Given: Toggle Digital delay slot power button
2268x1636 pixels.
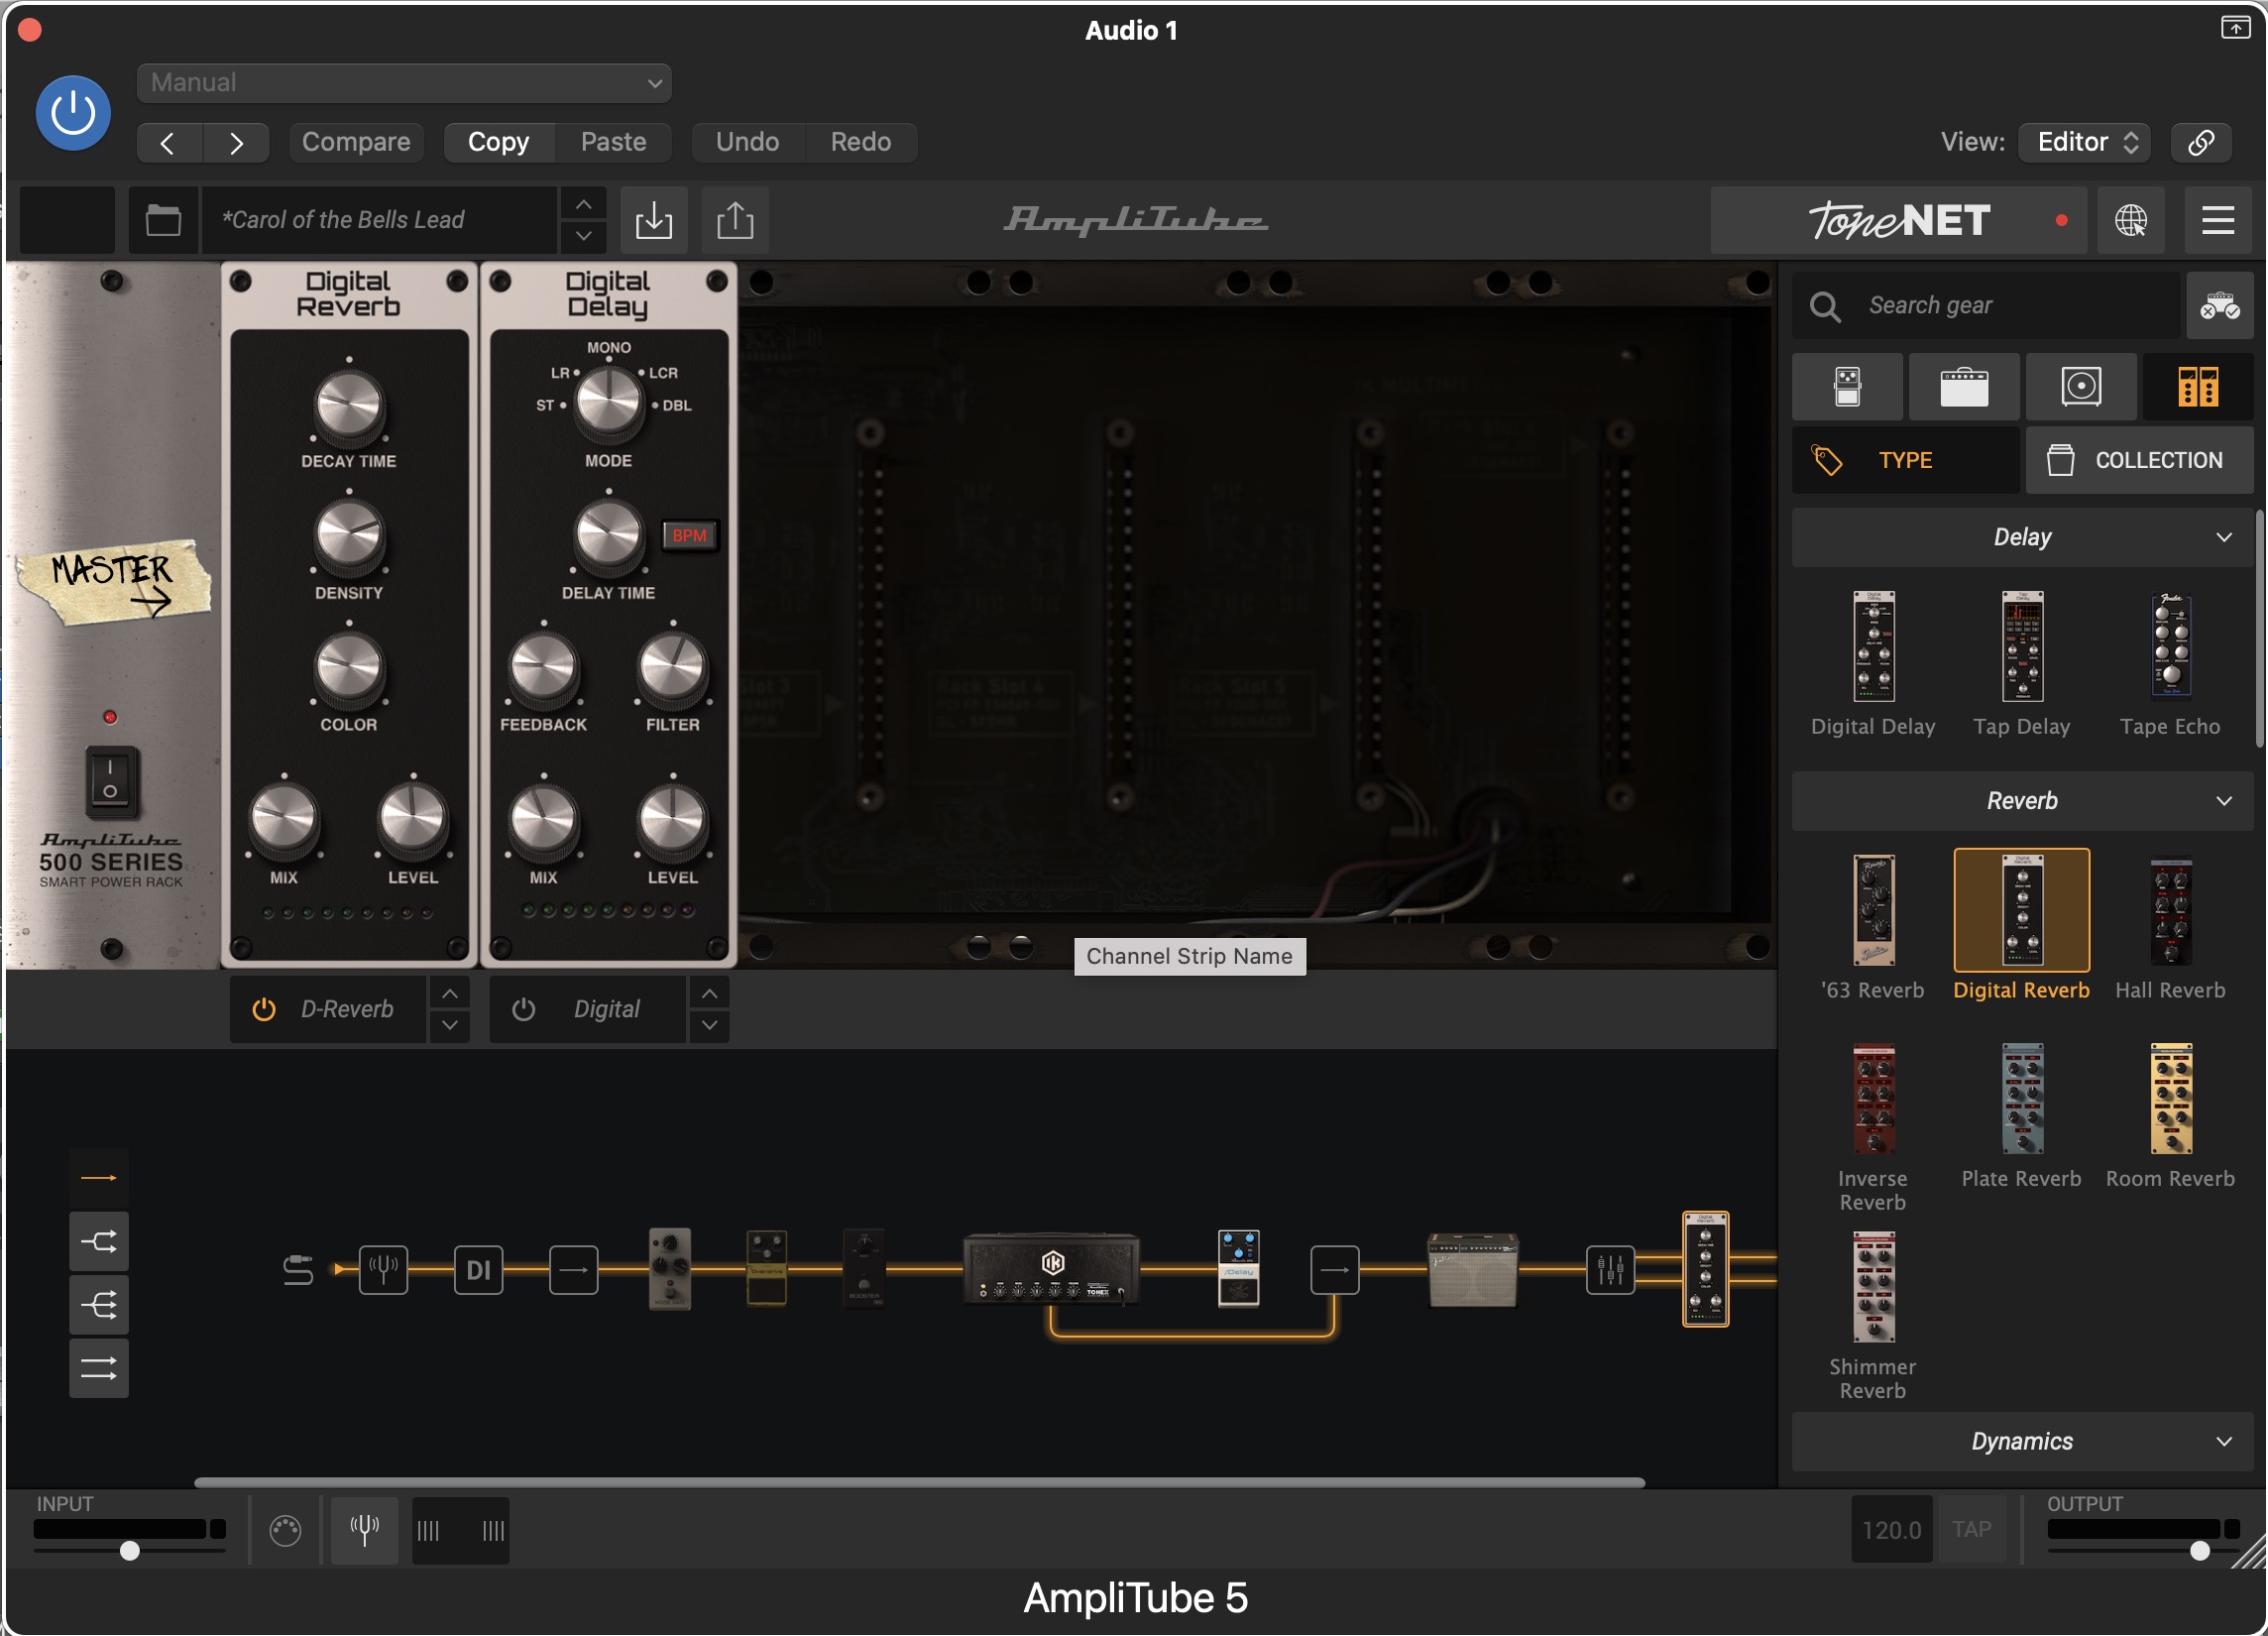Looking at the screenshot, I should click(523, 1010).
